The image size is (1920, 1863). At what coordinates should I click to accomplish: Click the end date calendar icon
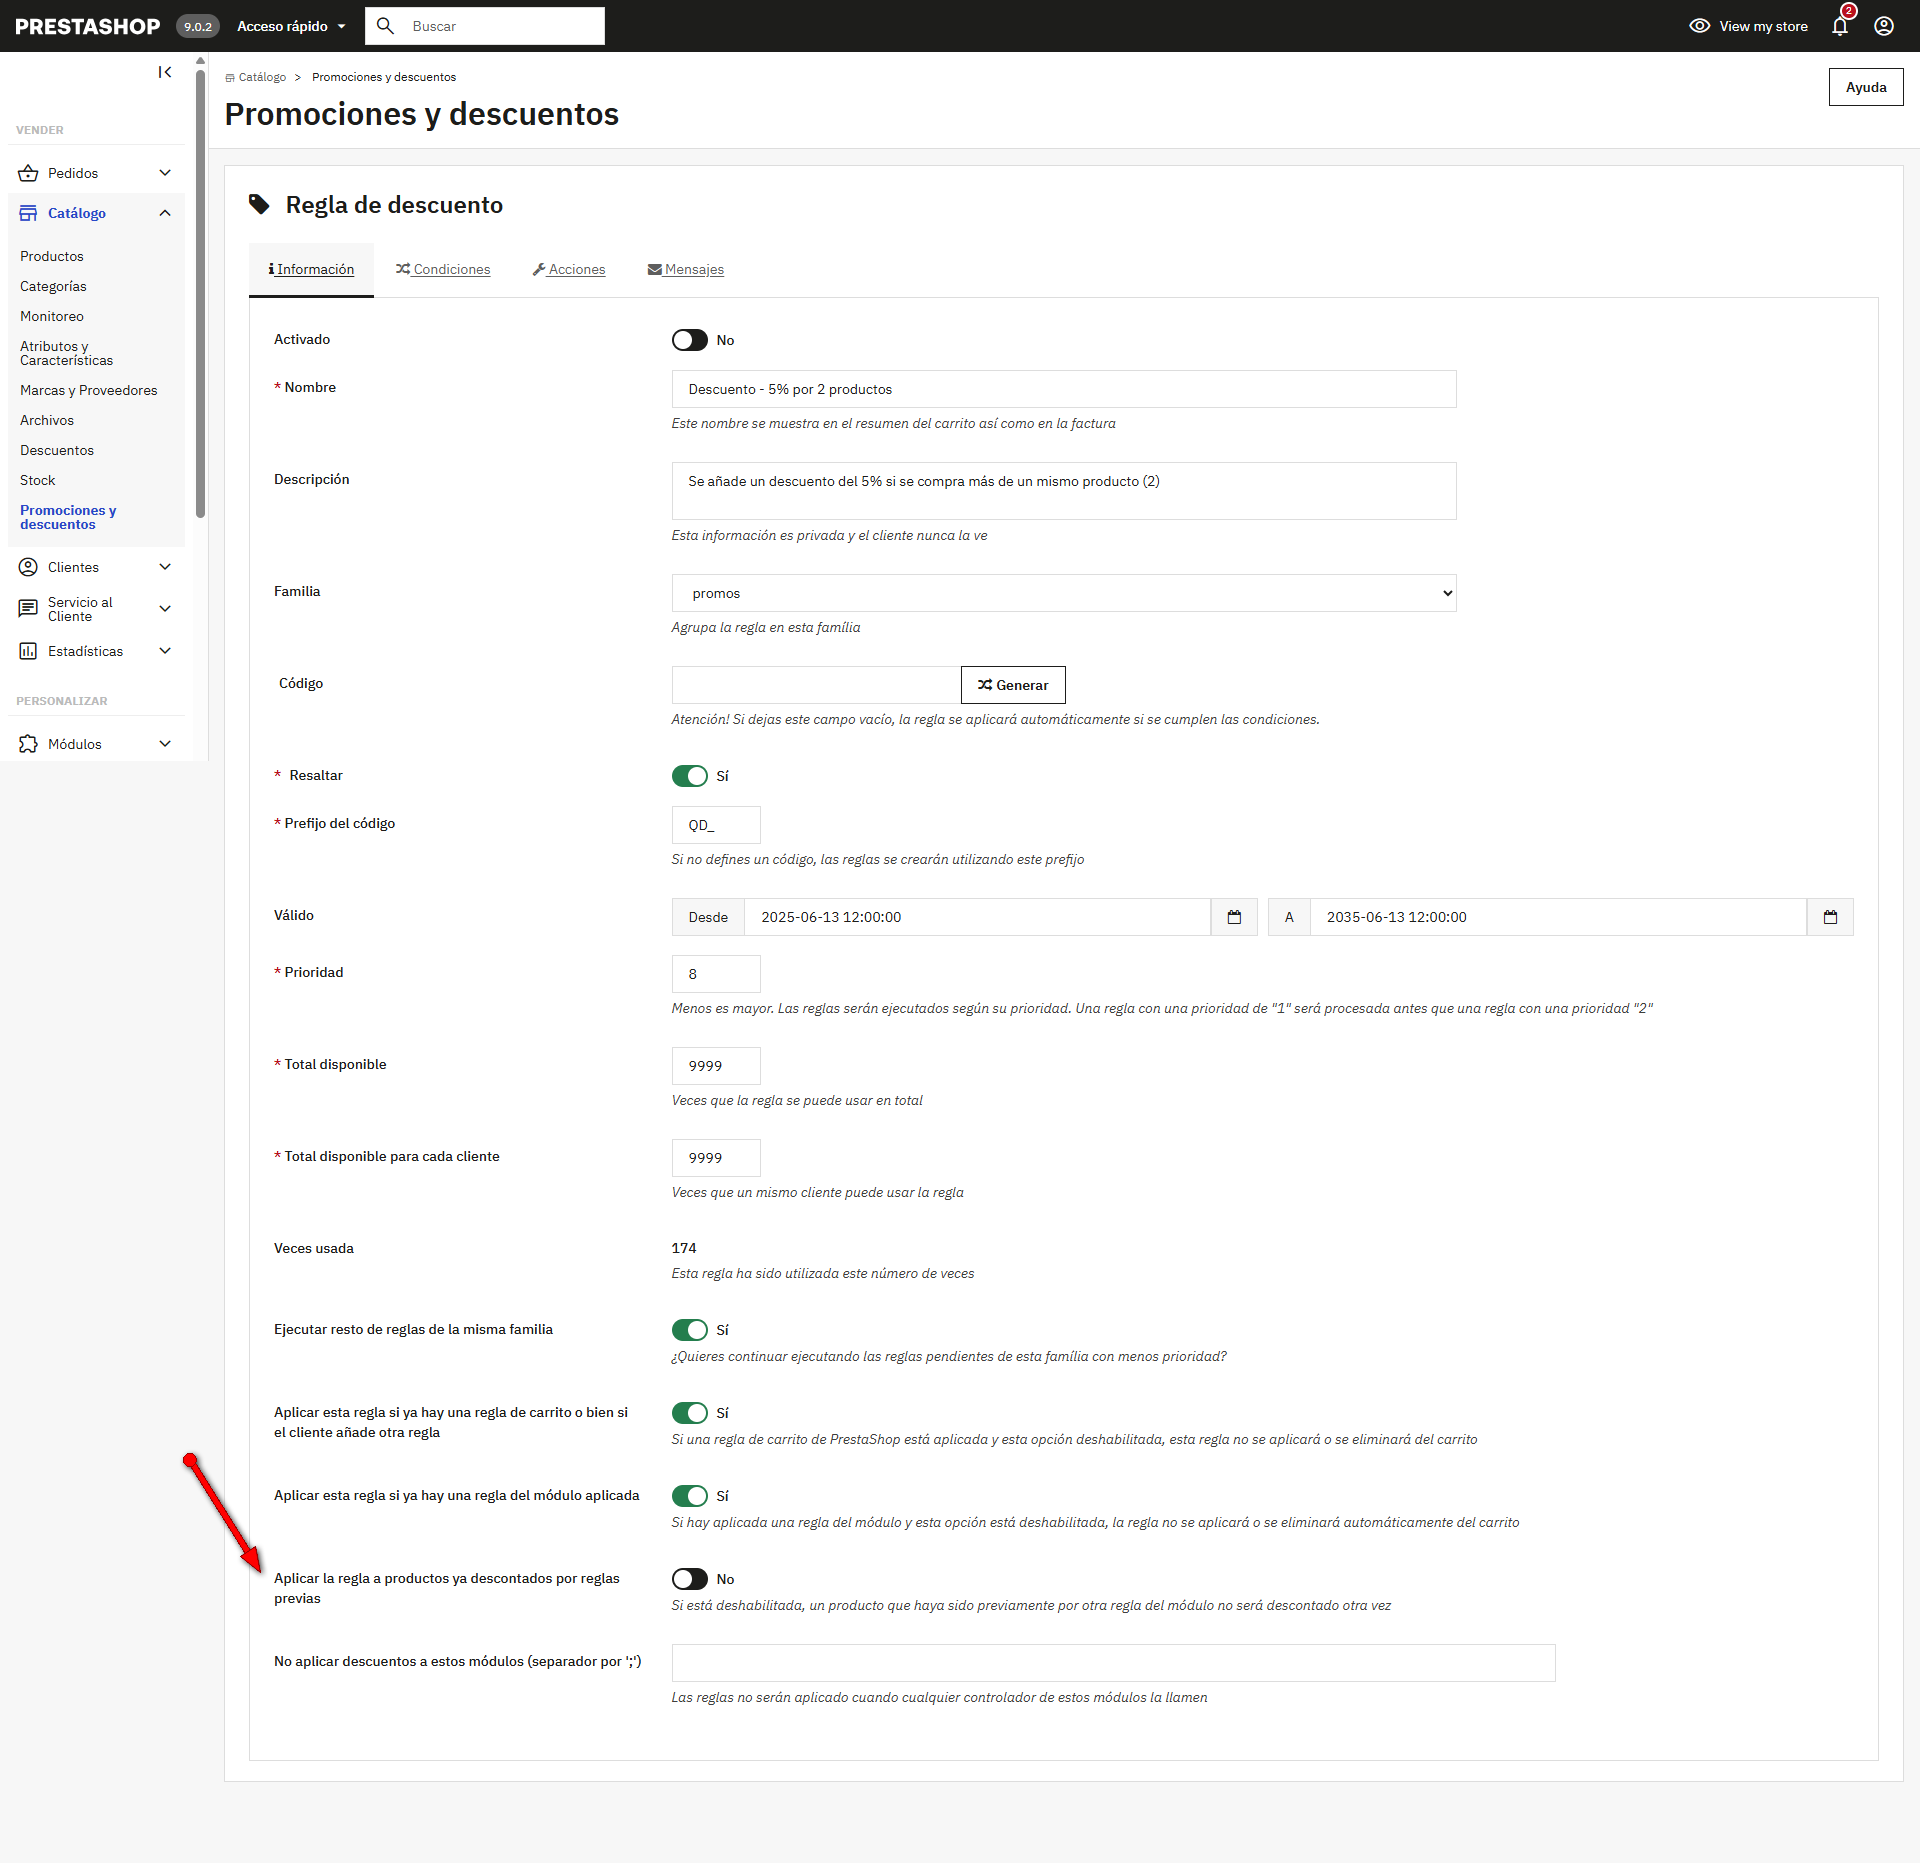tap(1830, 917)
